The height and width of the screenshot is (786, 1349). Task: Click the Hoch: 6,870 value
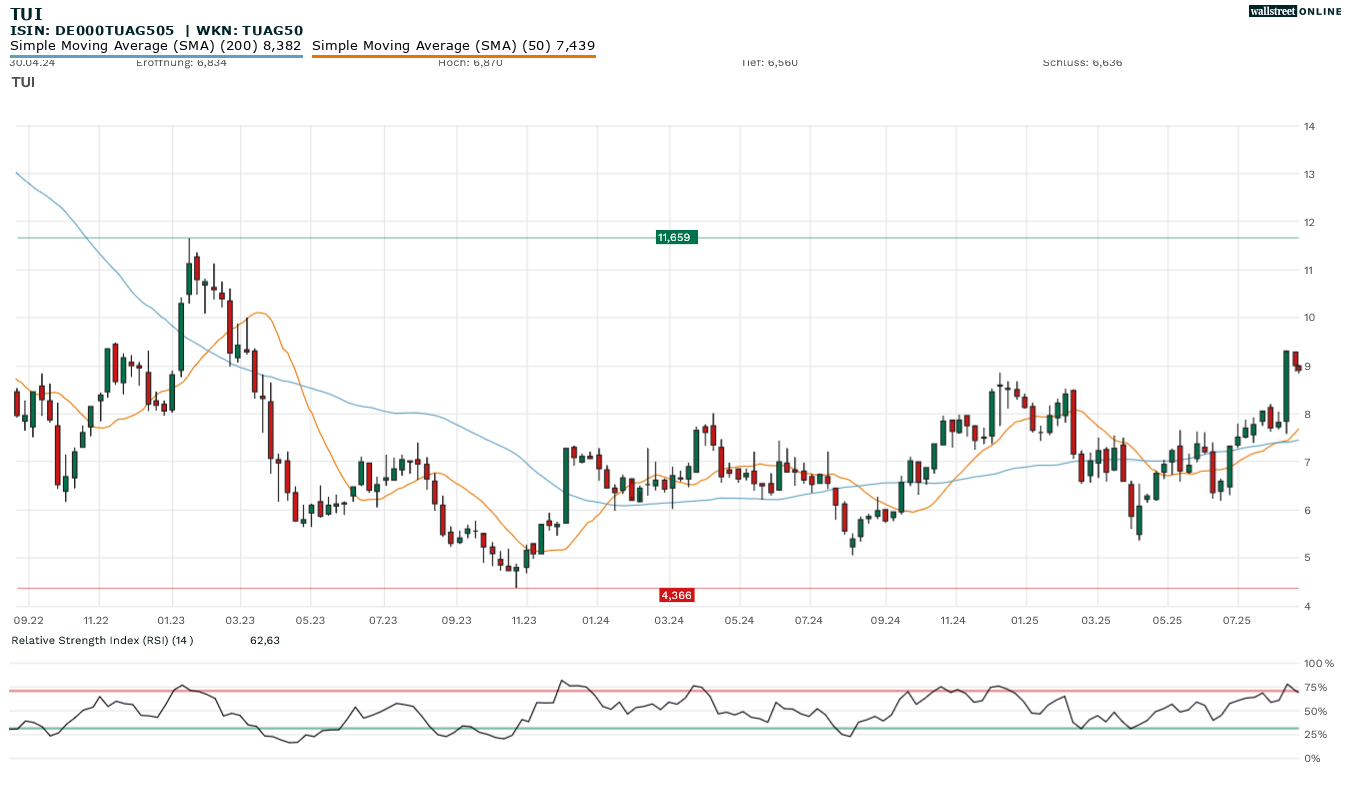470,62
